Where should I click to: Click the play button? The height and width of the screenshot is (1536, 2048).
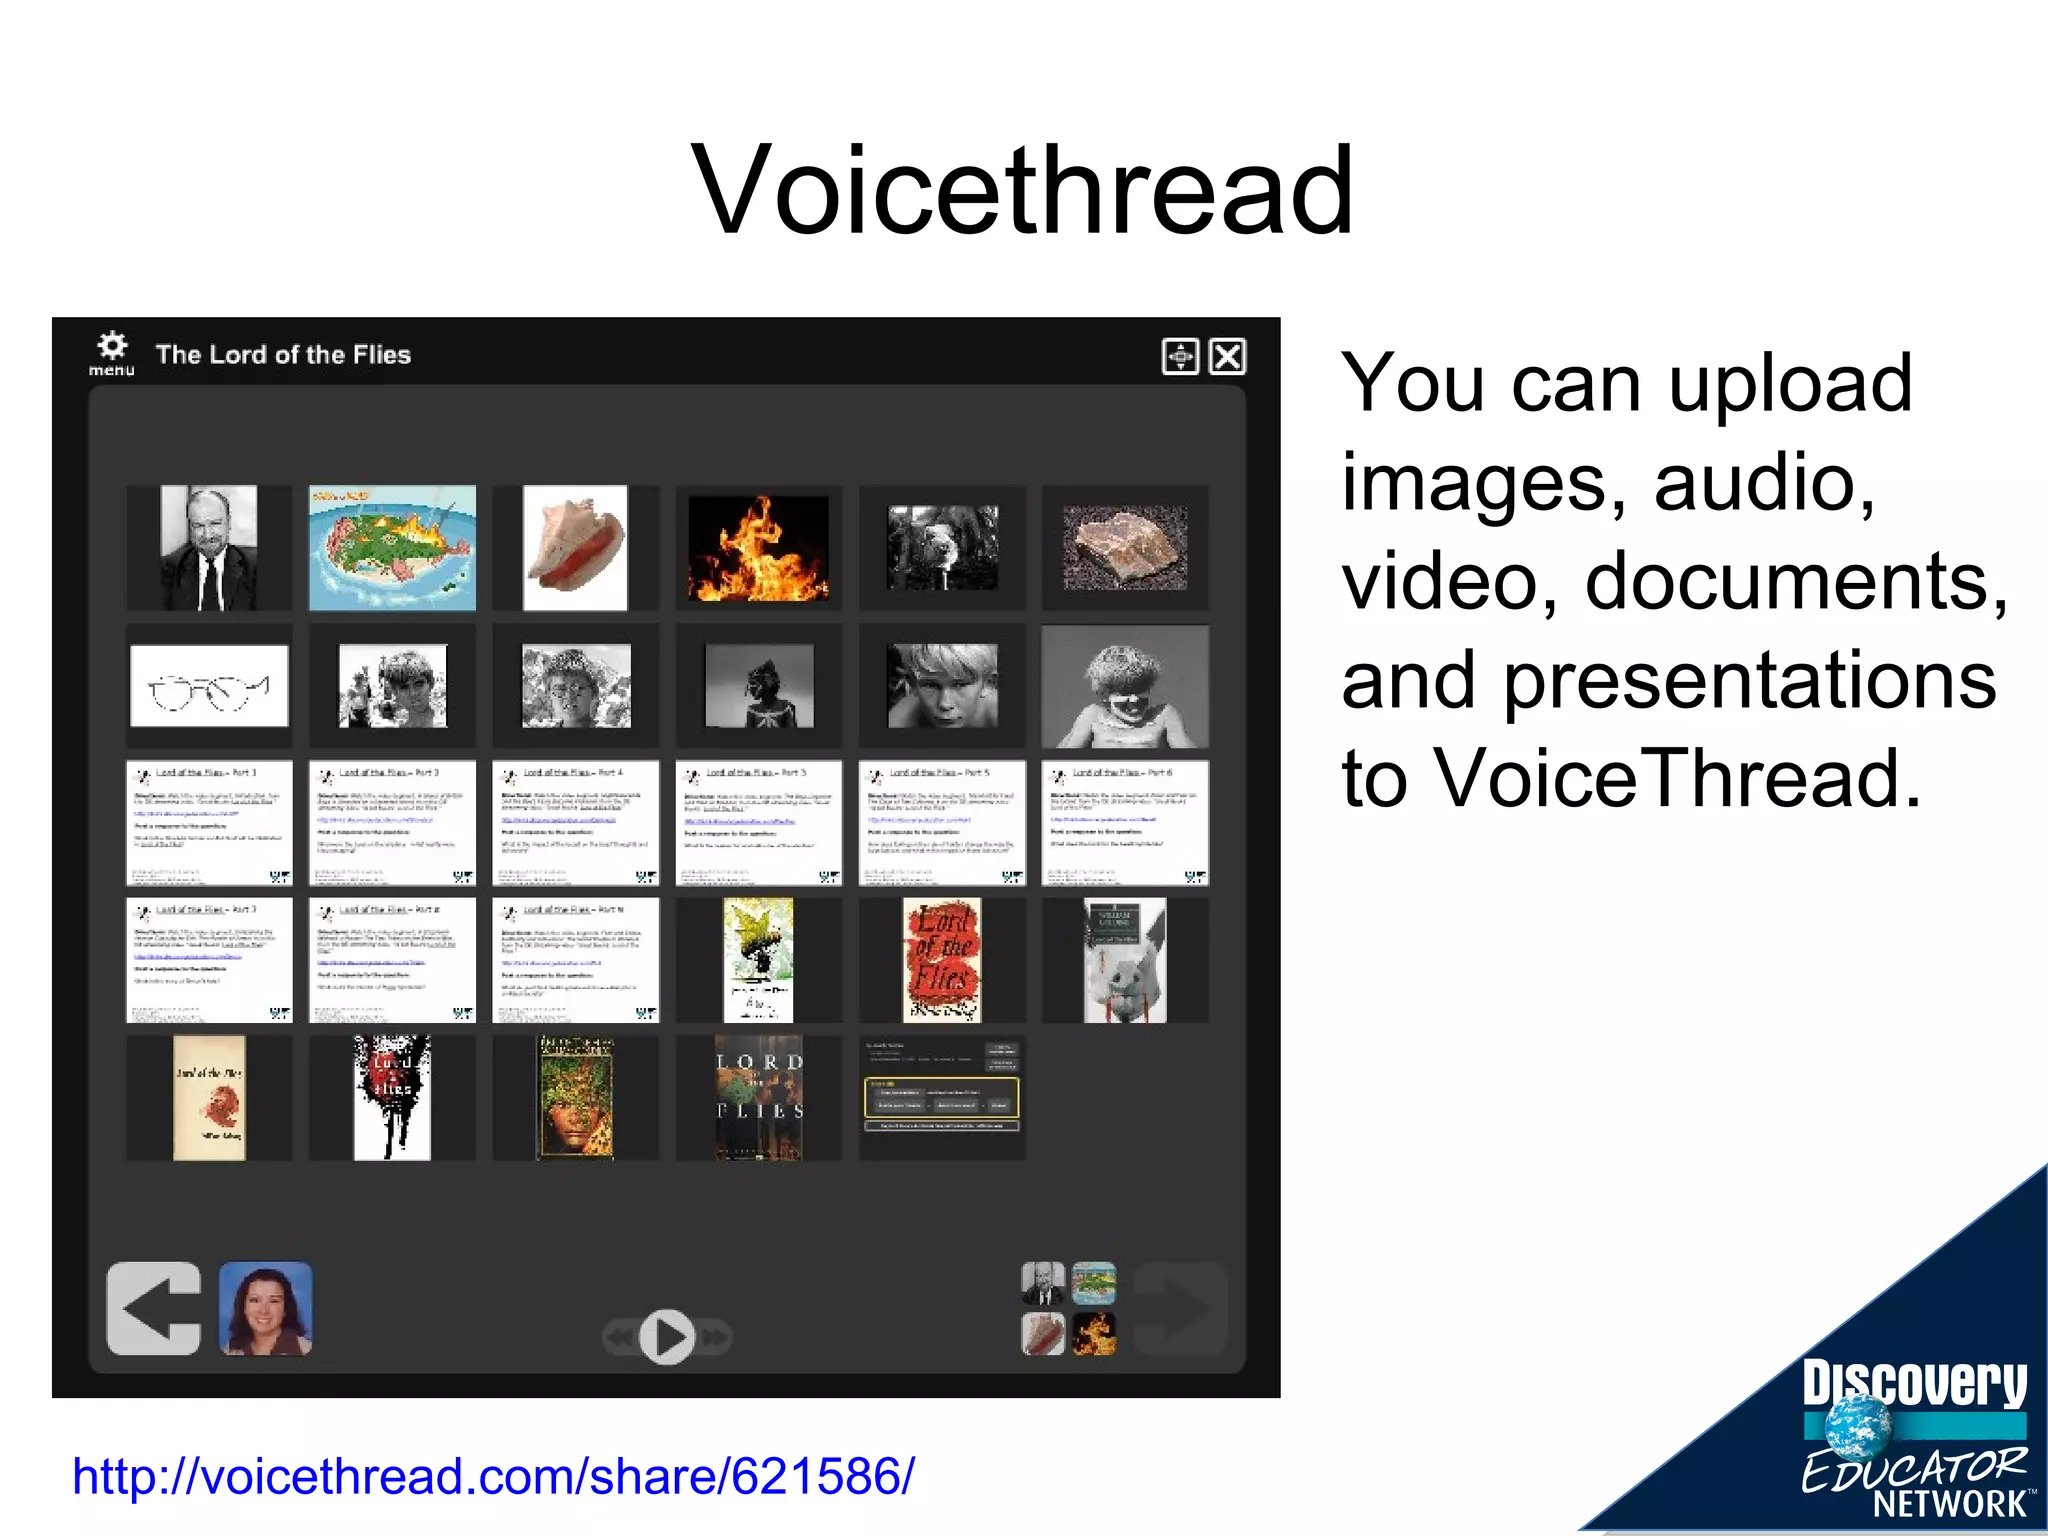(x=667, y=1336)
